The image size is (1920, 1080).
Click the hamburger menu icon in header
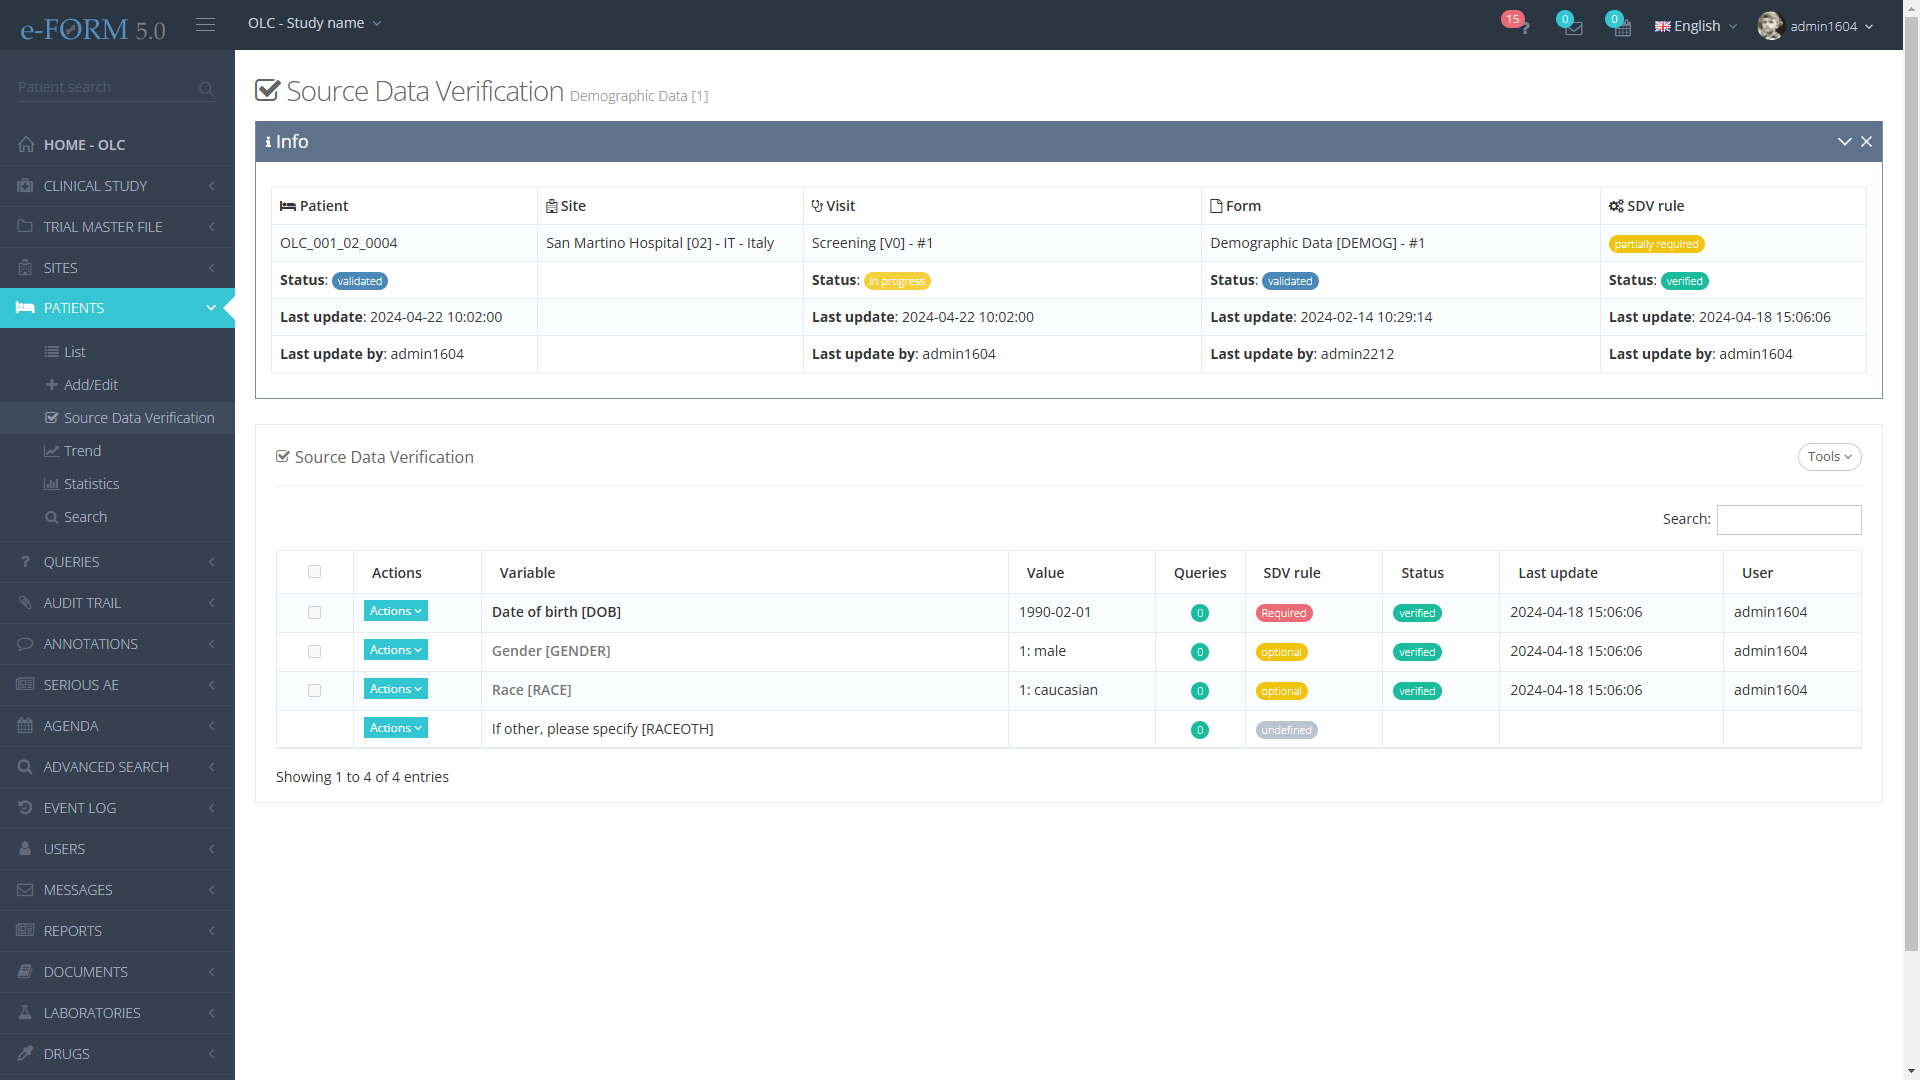205,25
